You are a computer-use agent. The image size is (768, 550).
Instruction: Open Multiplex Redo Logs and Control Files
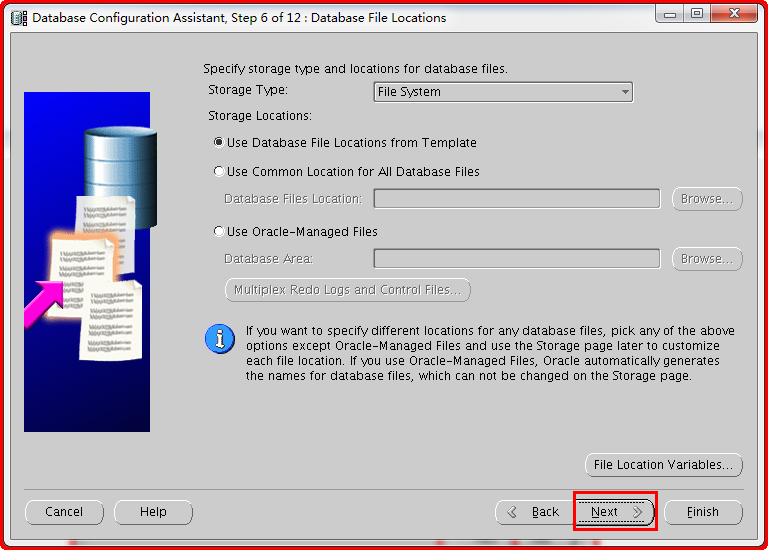(348, 290)
